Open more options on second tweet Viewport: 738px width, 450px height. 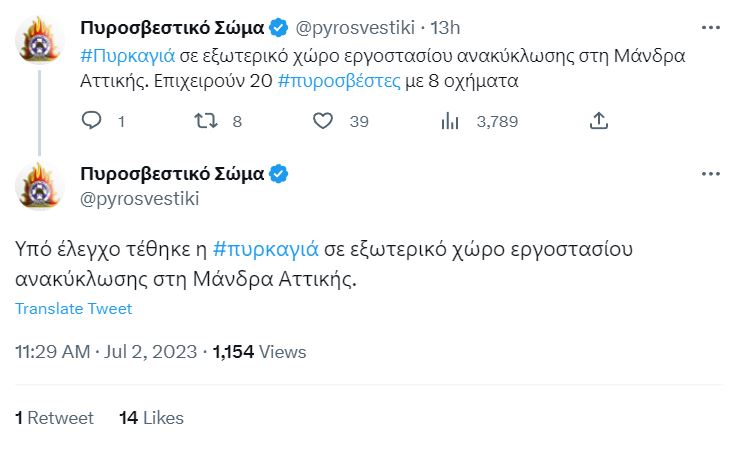coord(710,174)
